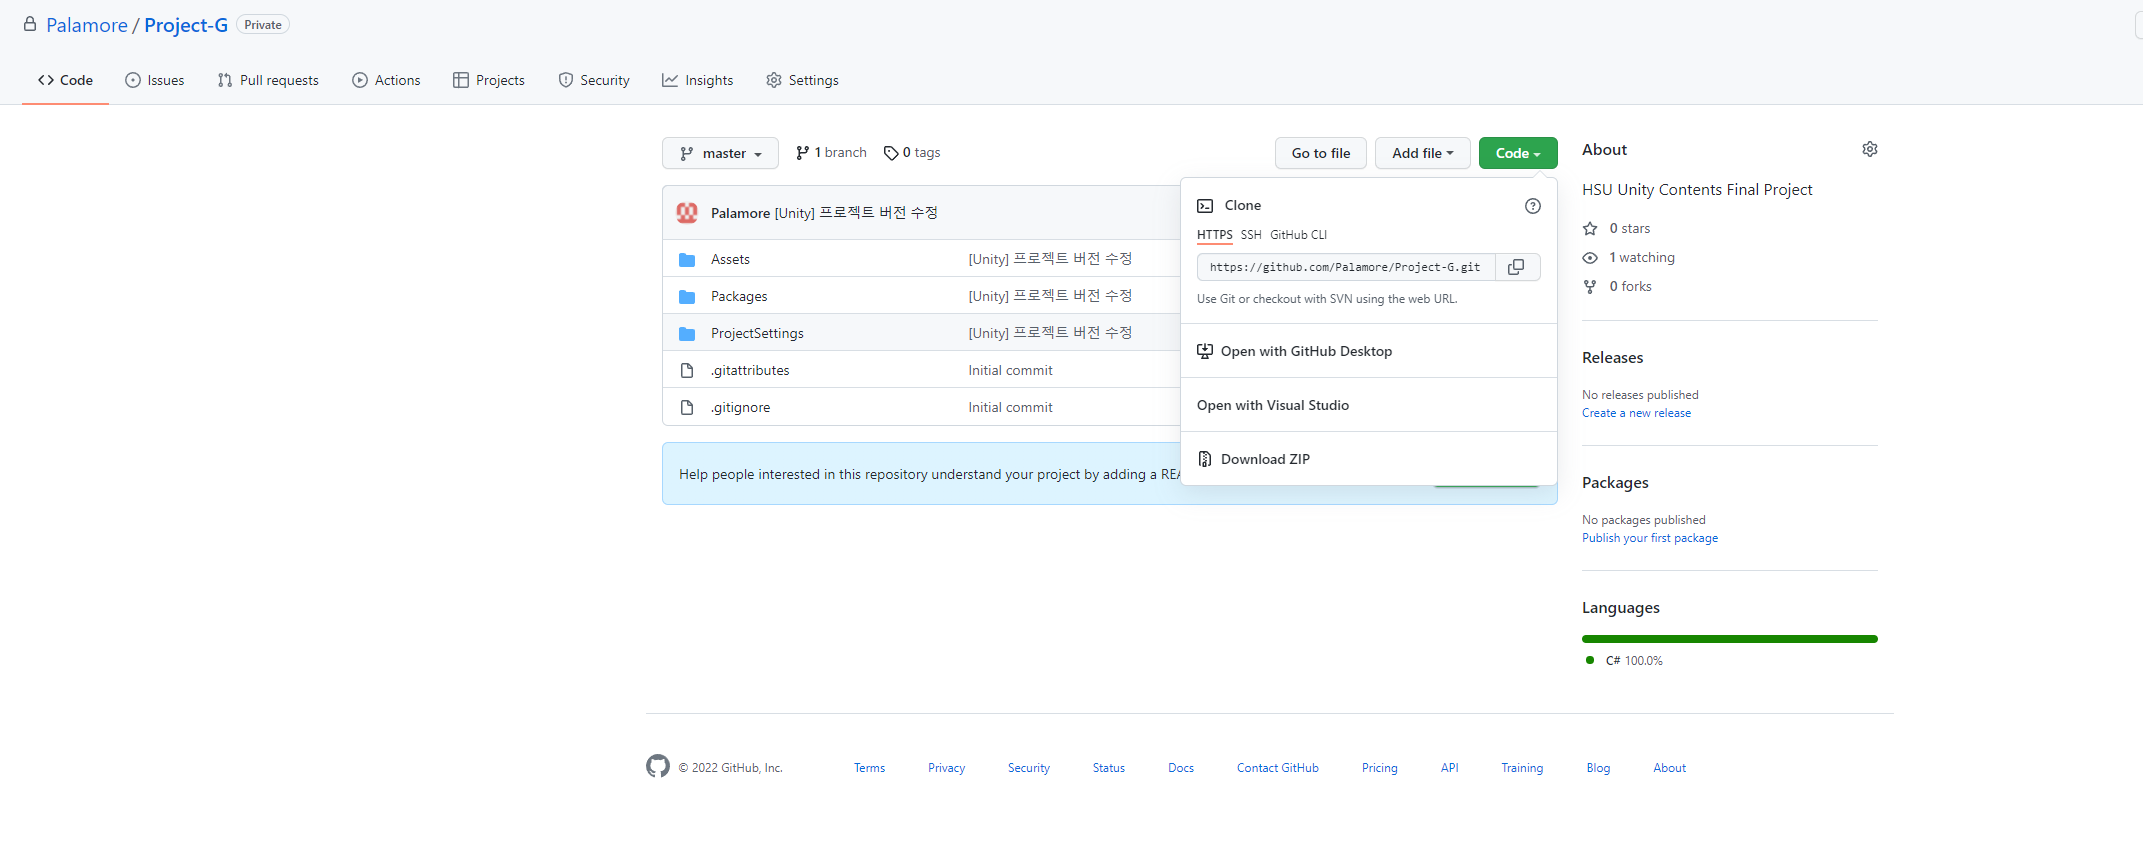This screenshot has height=841, width=2143.
Task: Click the ProjectSettings folder icon
Action: [687, 334]
